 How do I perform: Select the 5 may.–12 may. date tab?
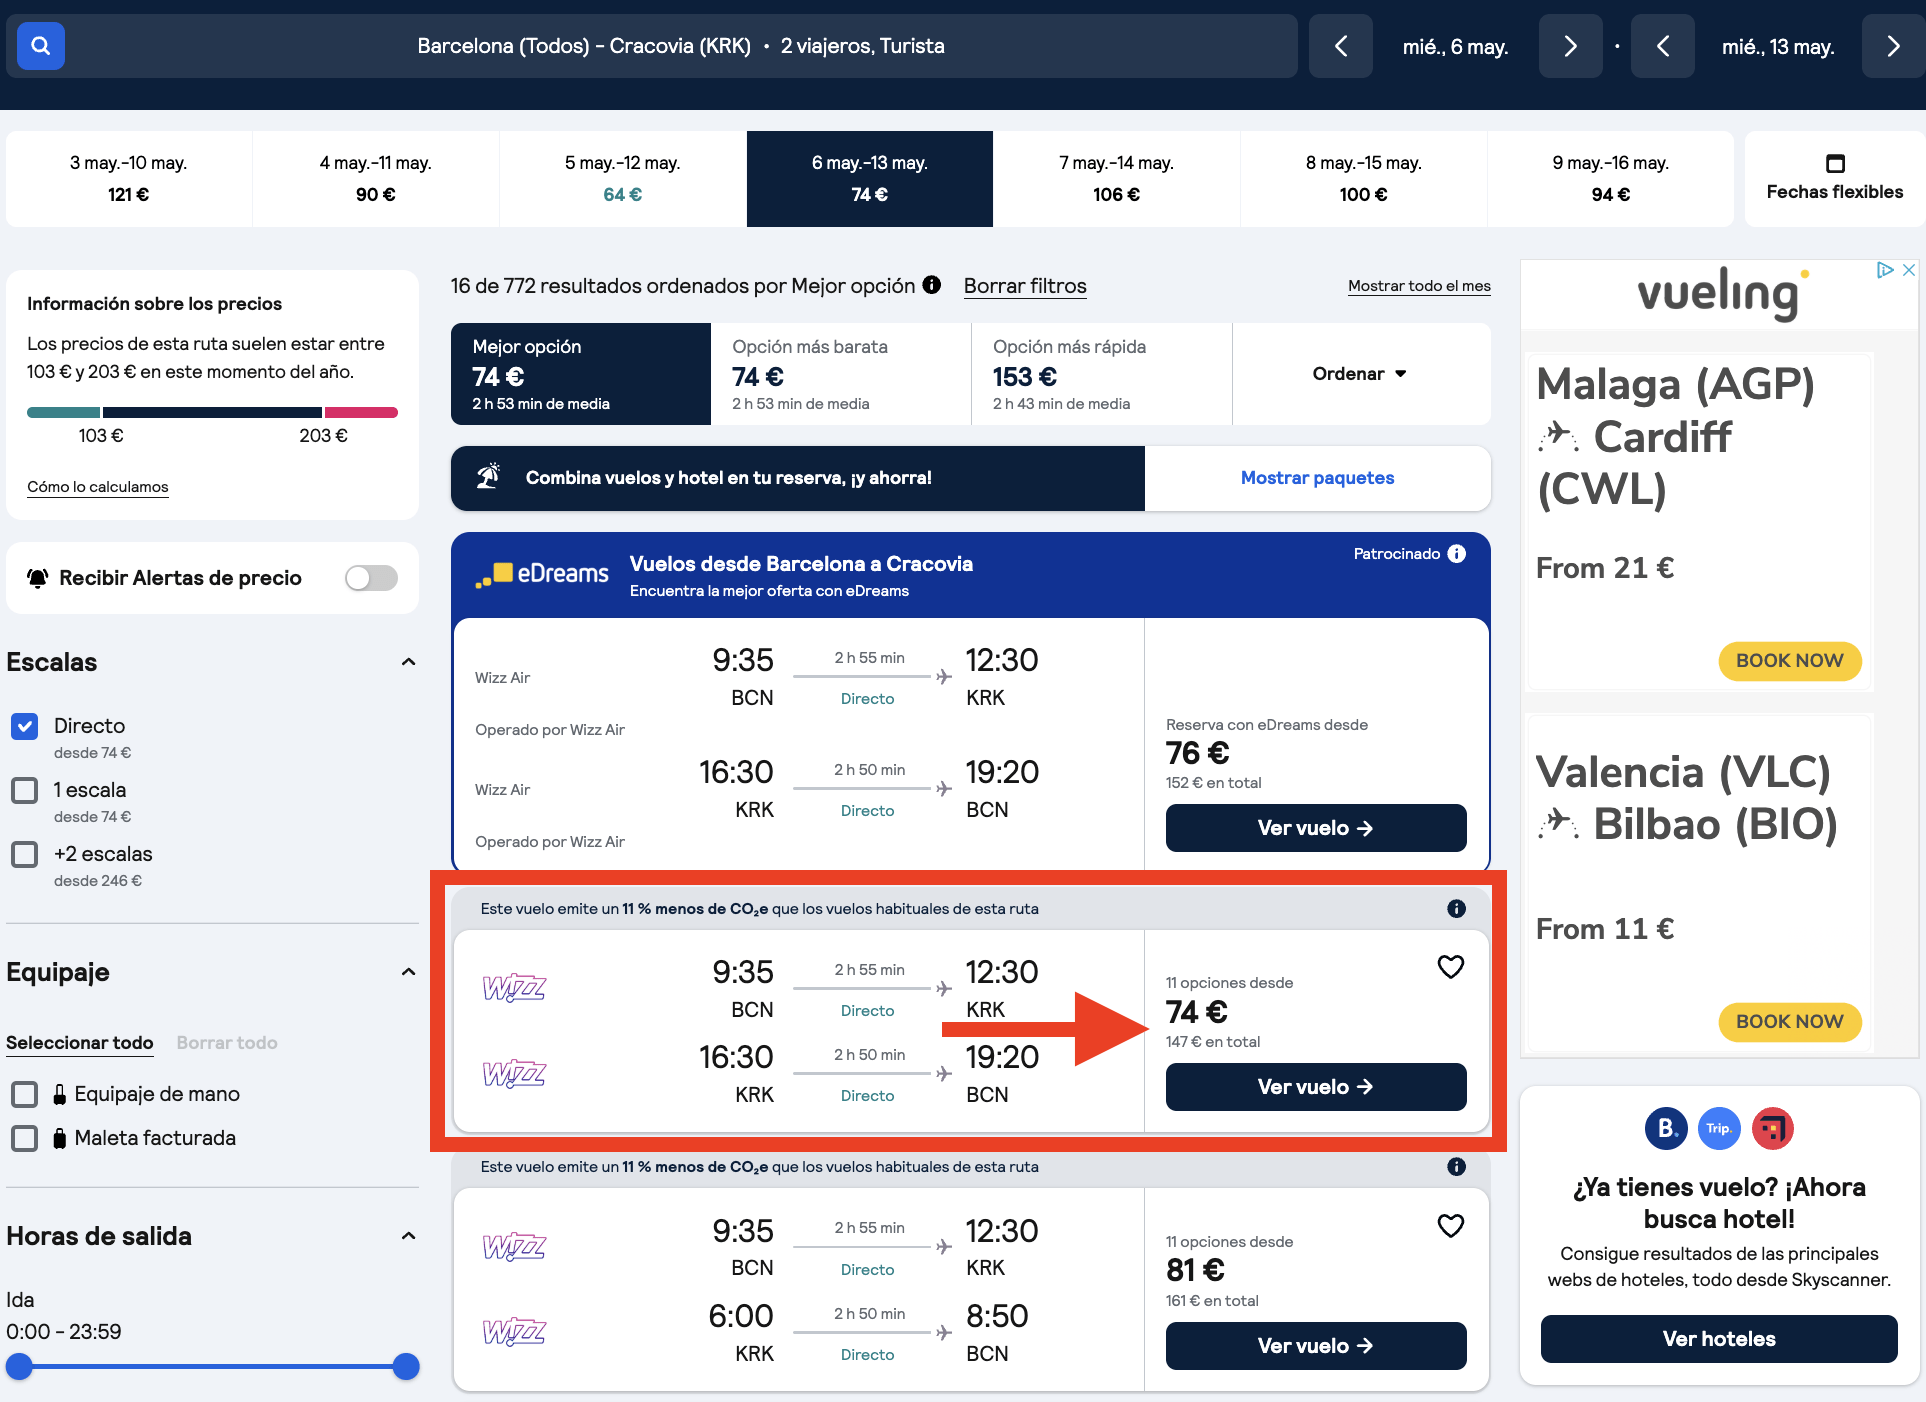(x=622, y=178)
